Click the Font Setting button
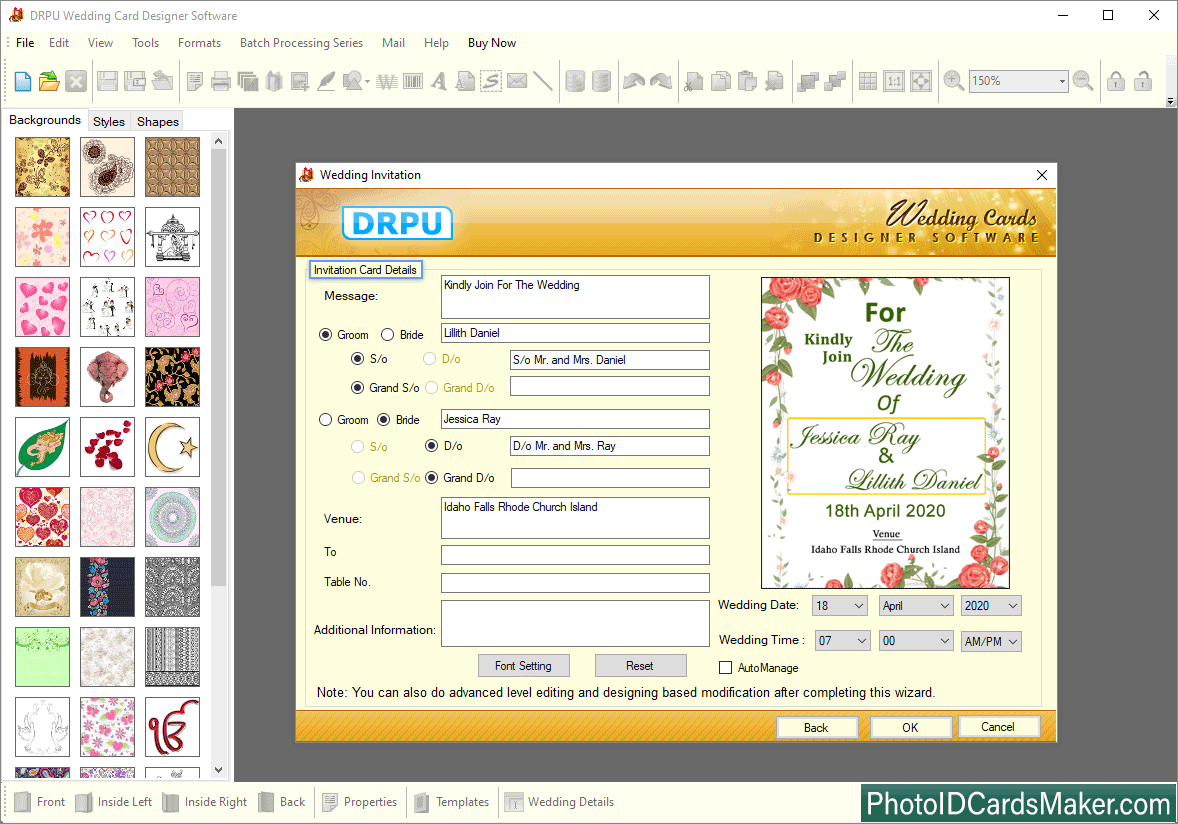The width and height of the screenshot is (1178, 824). pyautogui.click(x=524, y=666)
